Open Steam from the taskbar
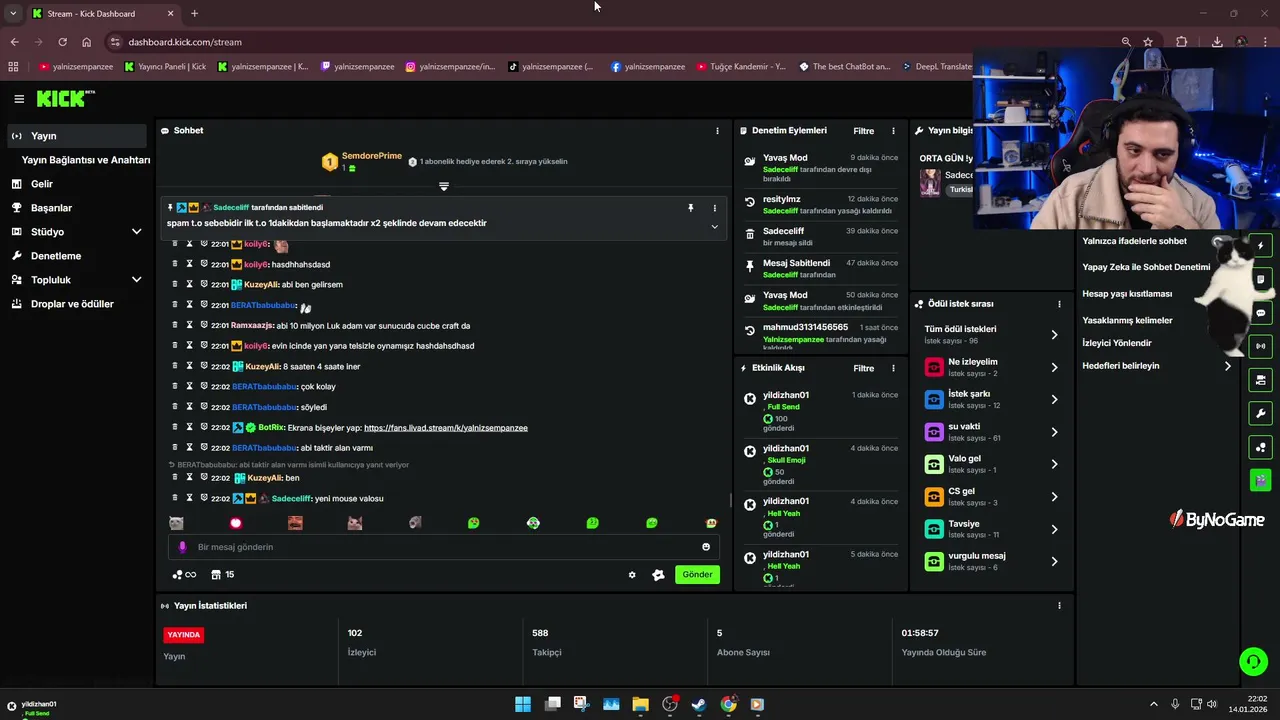Screen dimensions: 1280x720 (x=699, y=704)
